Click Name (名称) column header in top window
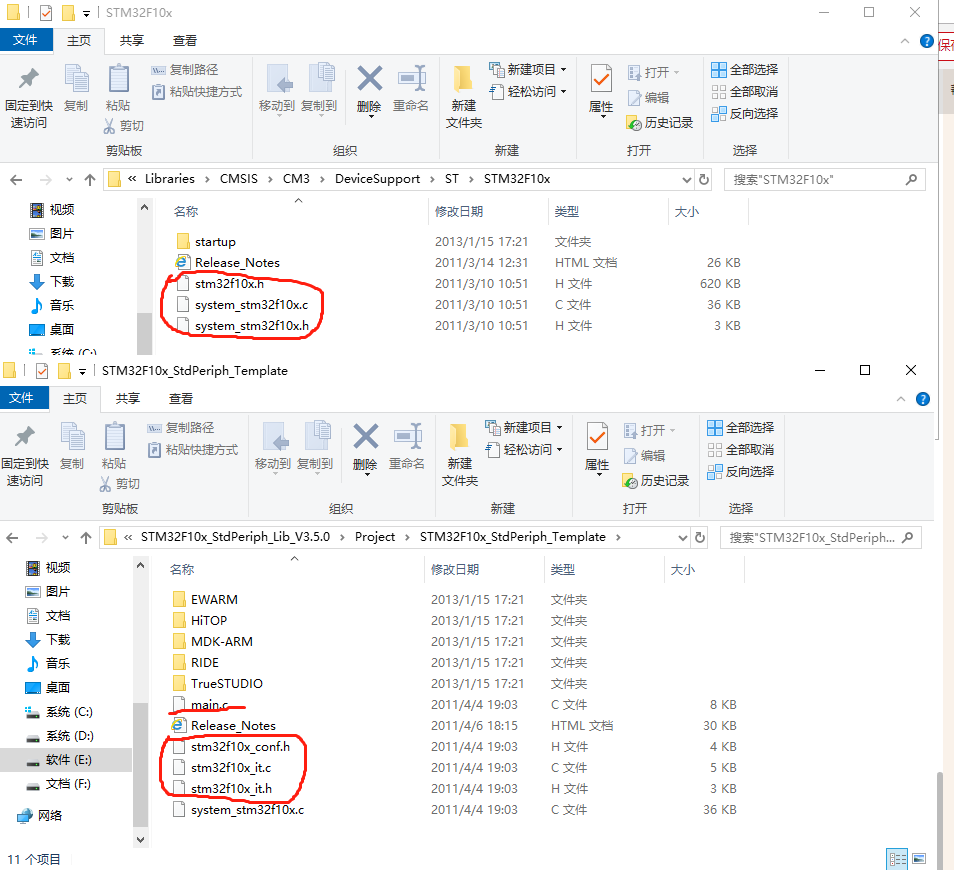This screenshot has height=870, width=954. [x=186, y=212]
